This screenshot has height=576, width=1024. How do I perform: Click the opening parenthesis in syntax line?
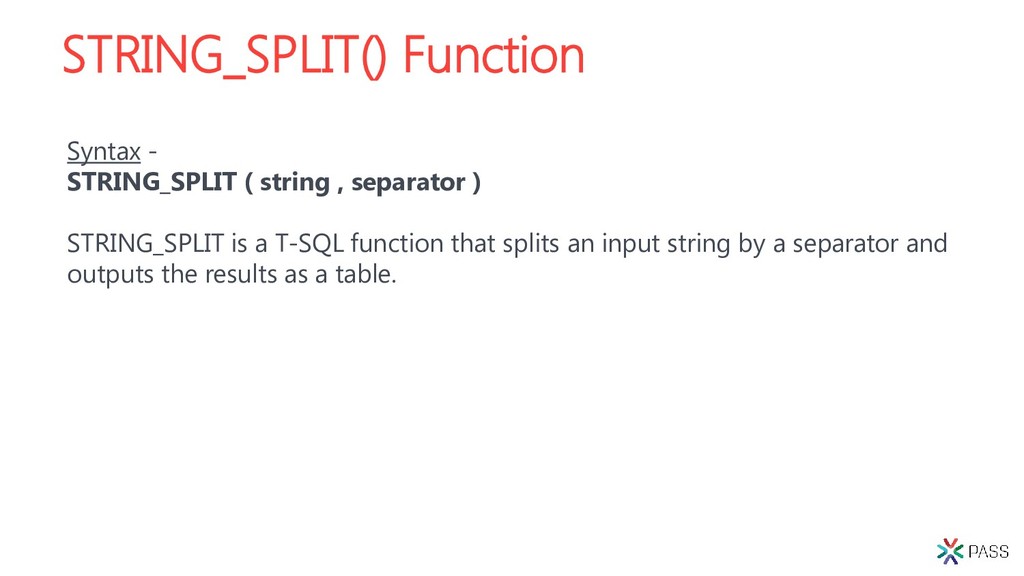[x=249, y=183]
